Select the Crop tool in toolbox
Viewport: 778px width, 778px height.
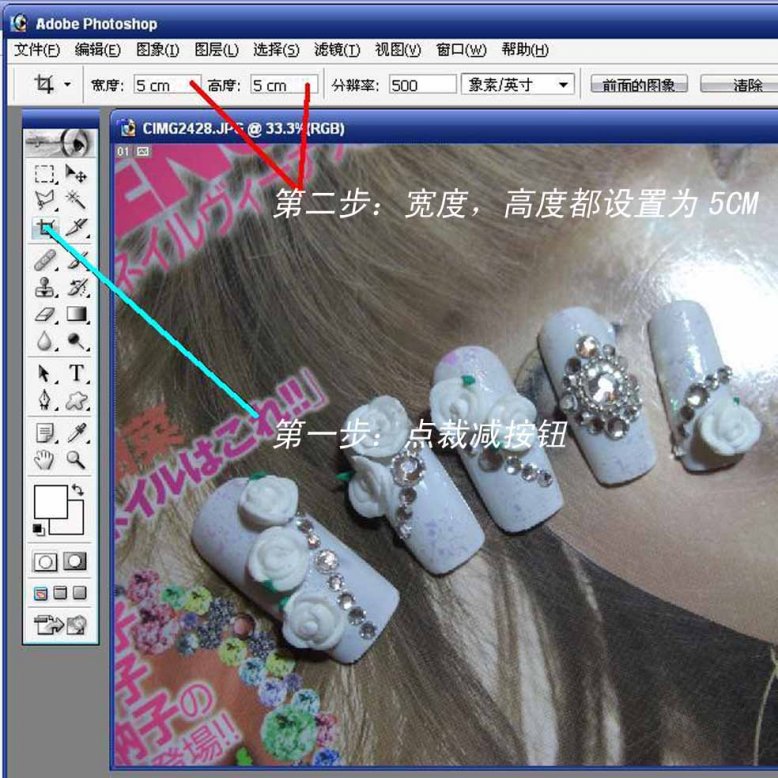45,229
